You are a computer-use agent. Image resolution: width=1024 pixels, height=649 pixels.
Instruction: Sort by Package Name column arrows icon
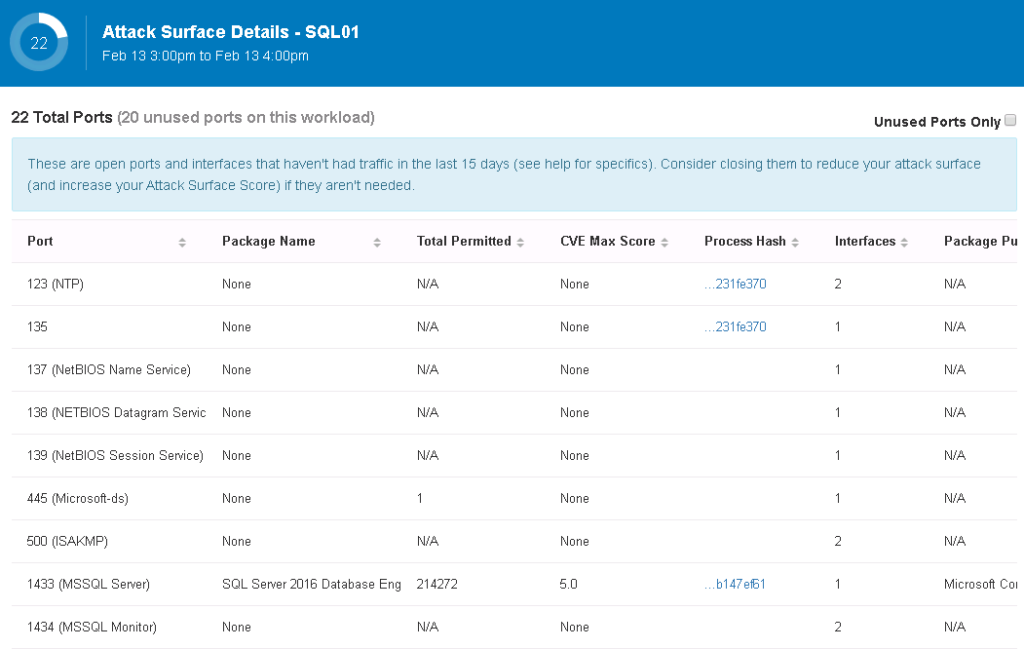click(x=377, y=242)
